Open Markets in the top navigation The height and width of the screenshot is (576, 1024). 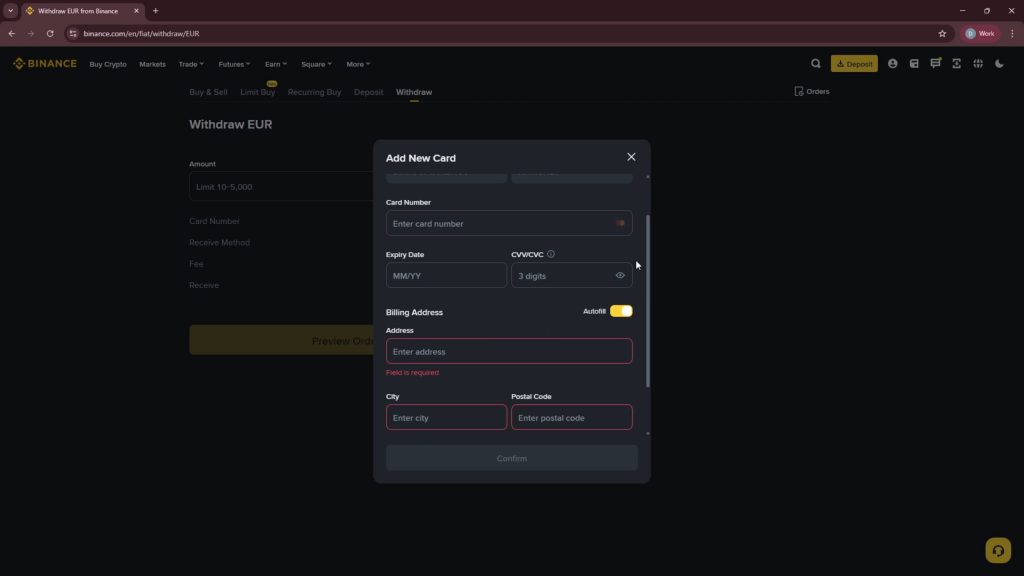click(152, 64)
